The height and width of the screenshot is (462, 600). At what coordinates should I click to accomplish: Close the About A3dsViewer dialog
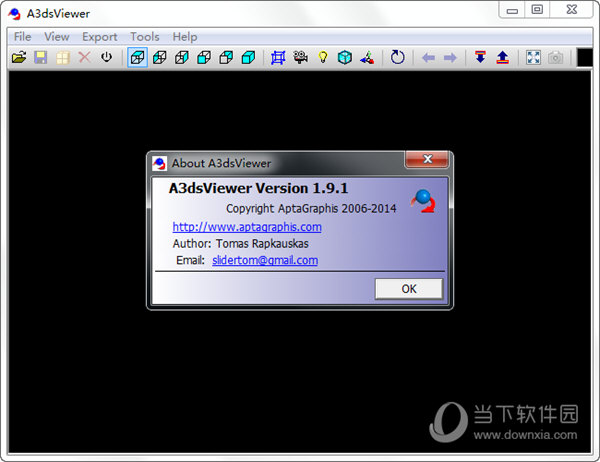427,159
